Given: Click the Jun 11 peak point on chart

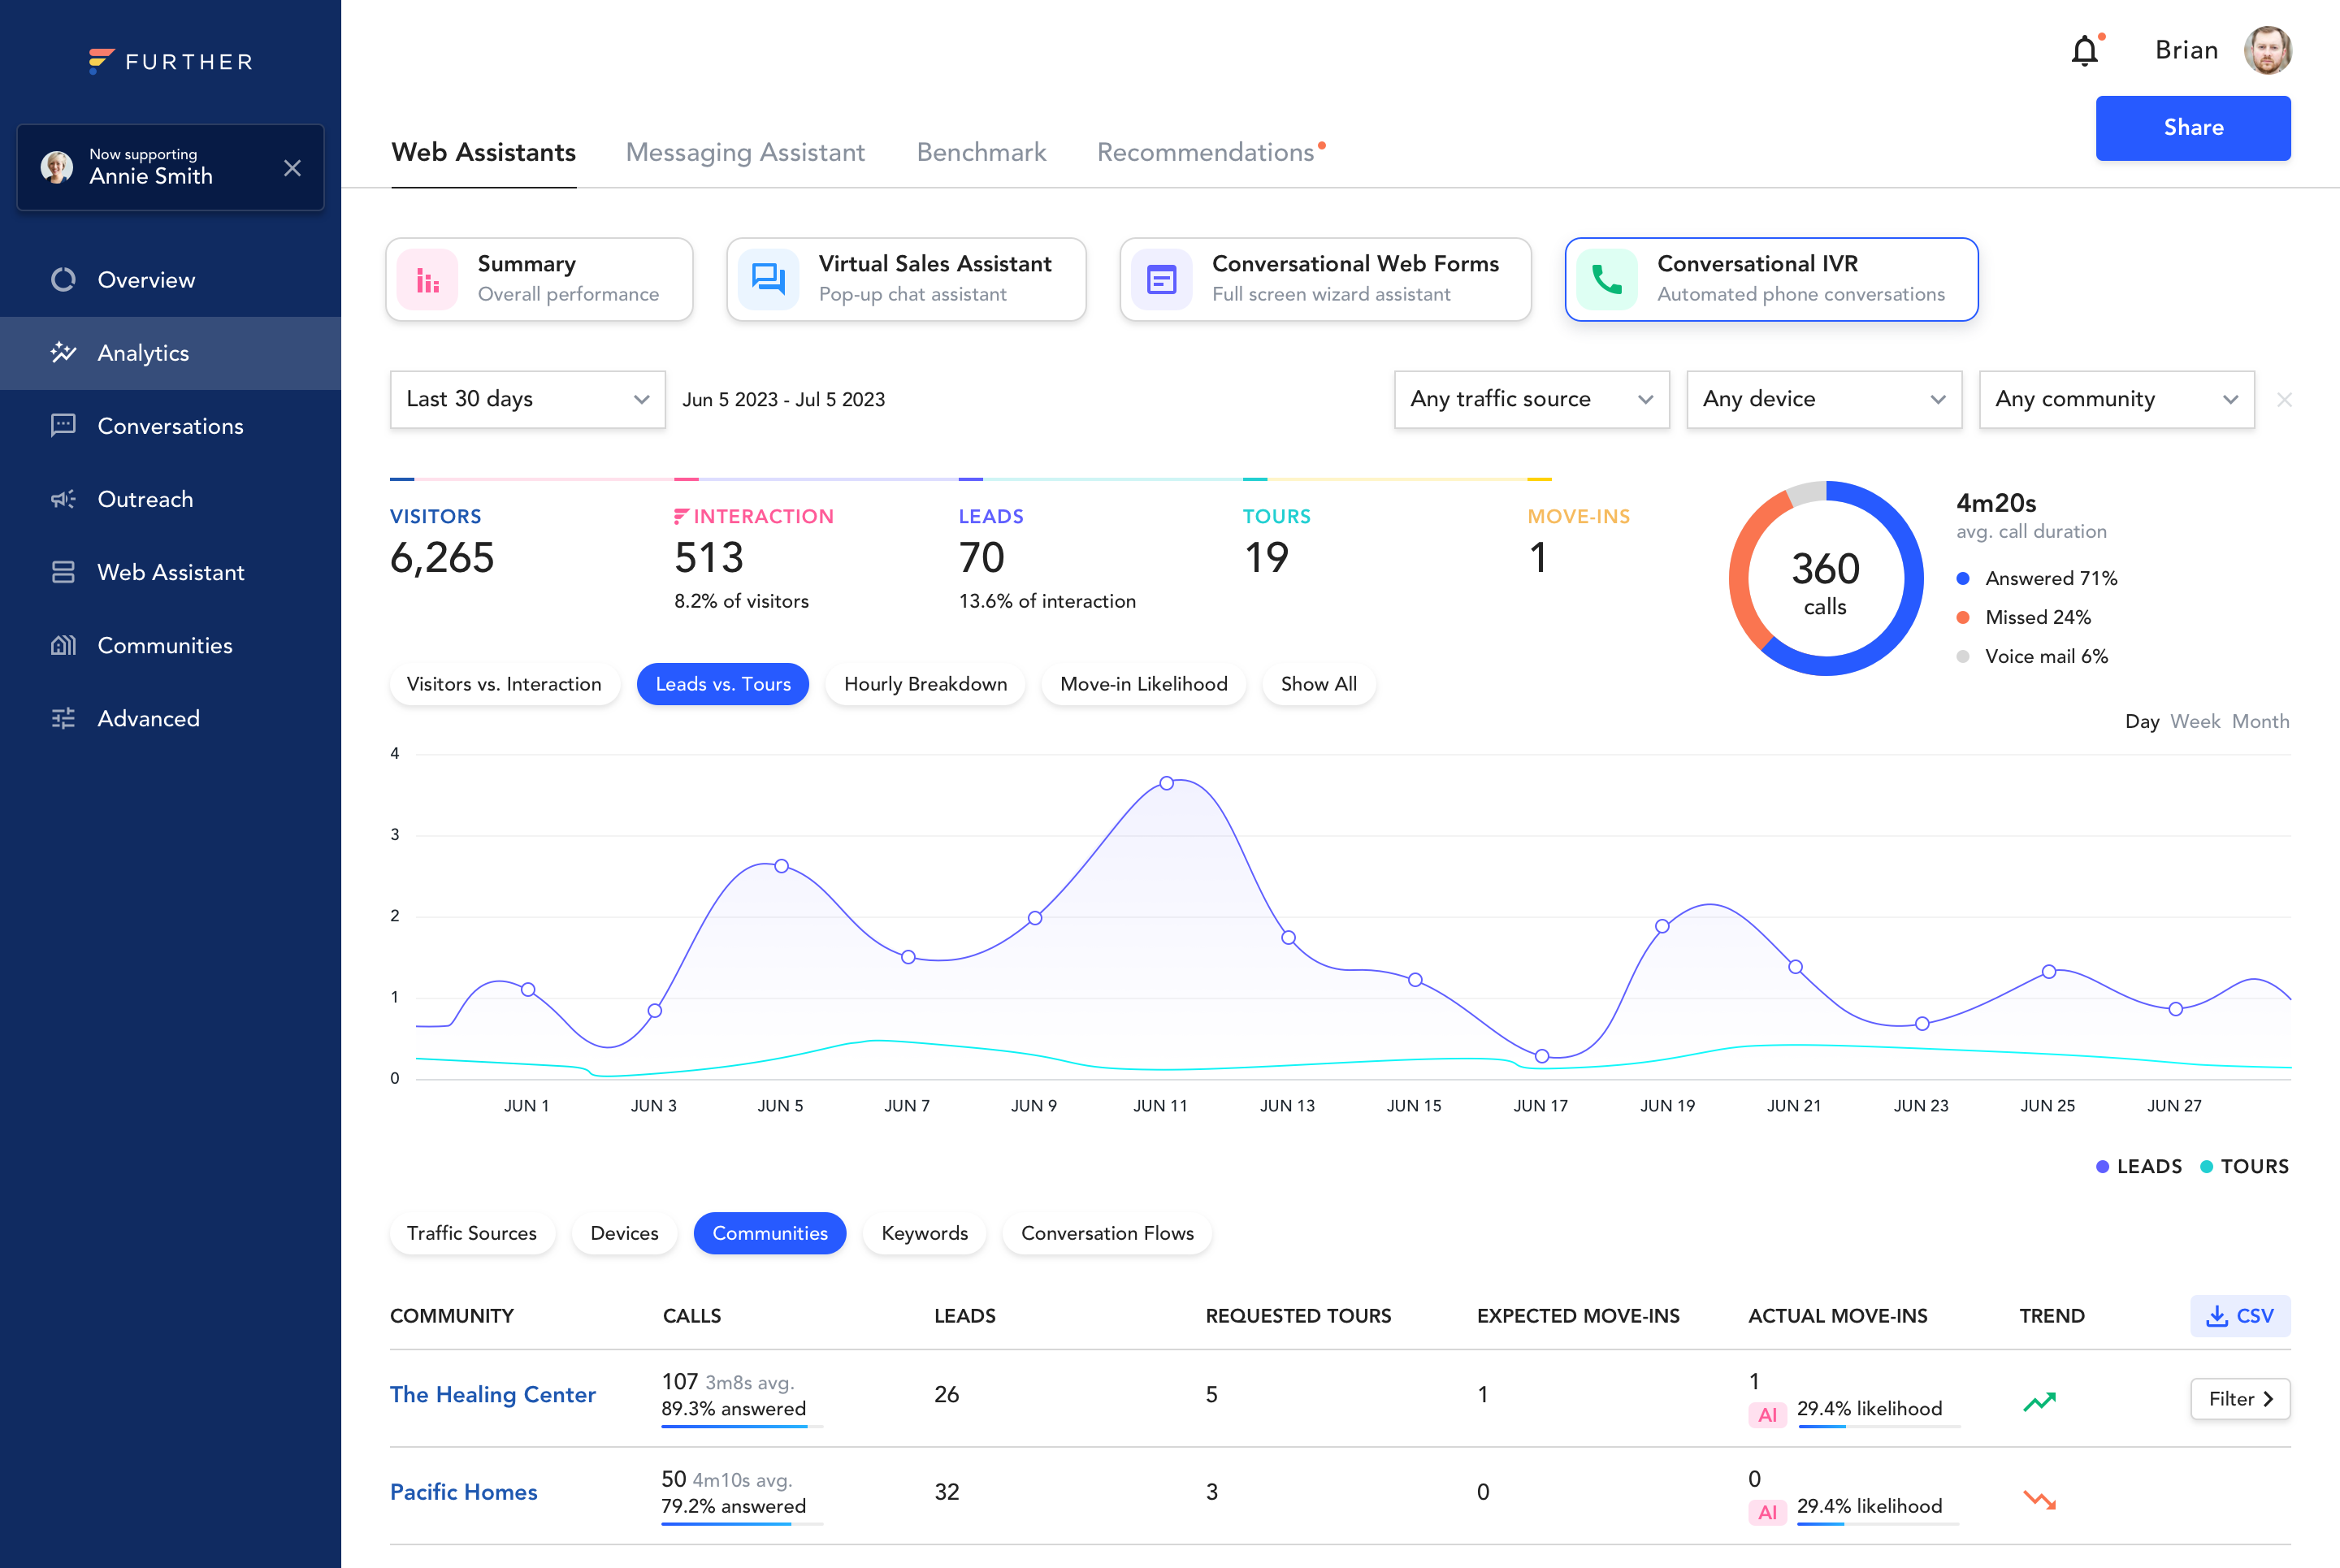Looking at the screenshot, I should [1166, 783].
